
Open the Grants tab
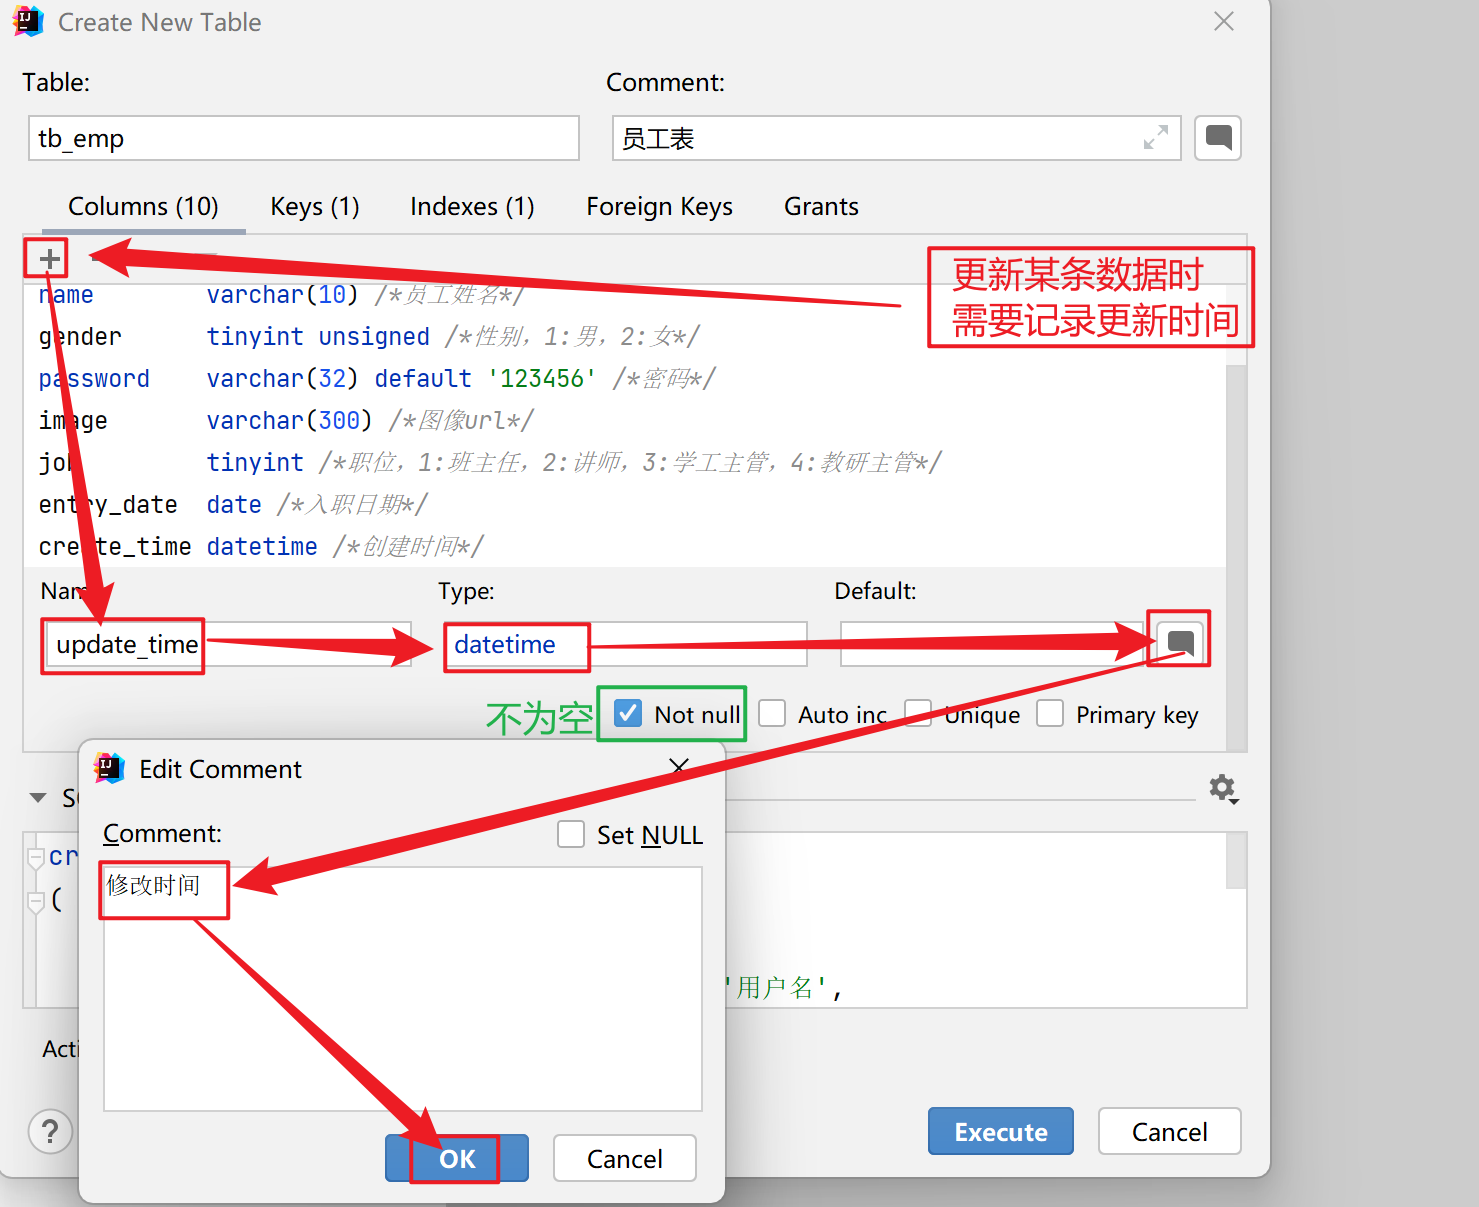(821, 206)
